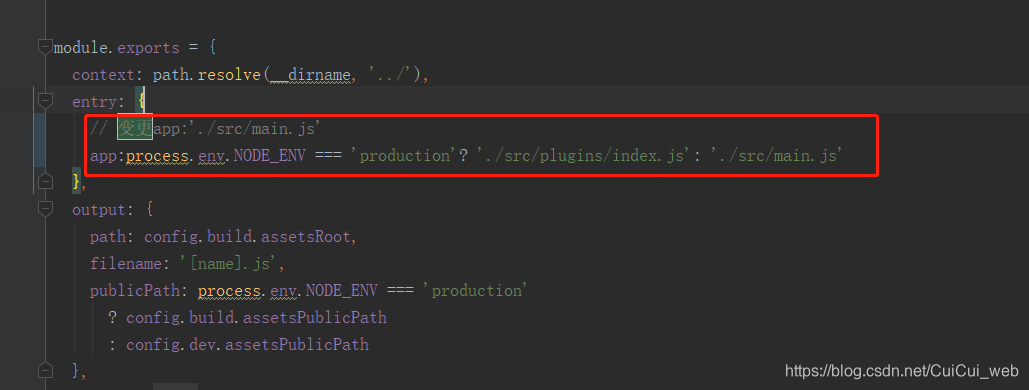Click process.env.NODE_ENV on the publicPath line
The width and height of the screenshot is (1029, 390).
click(287, 291)
